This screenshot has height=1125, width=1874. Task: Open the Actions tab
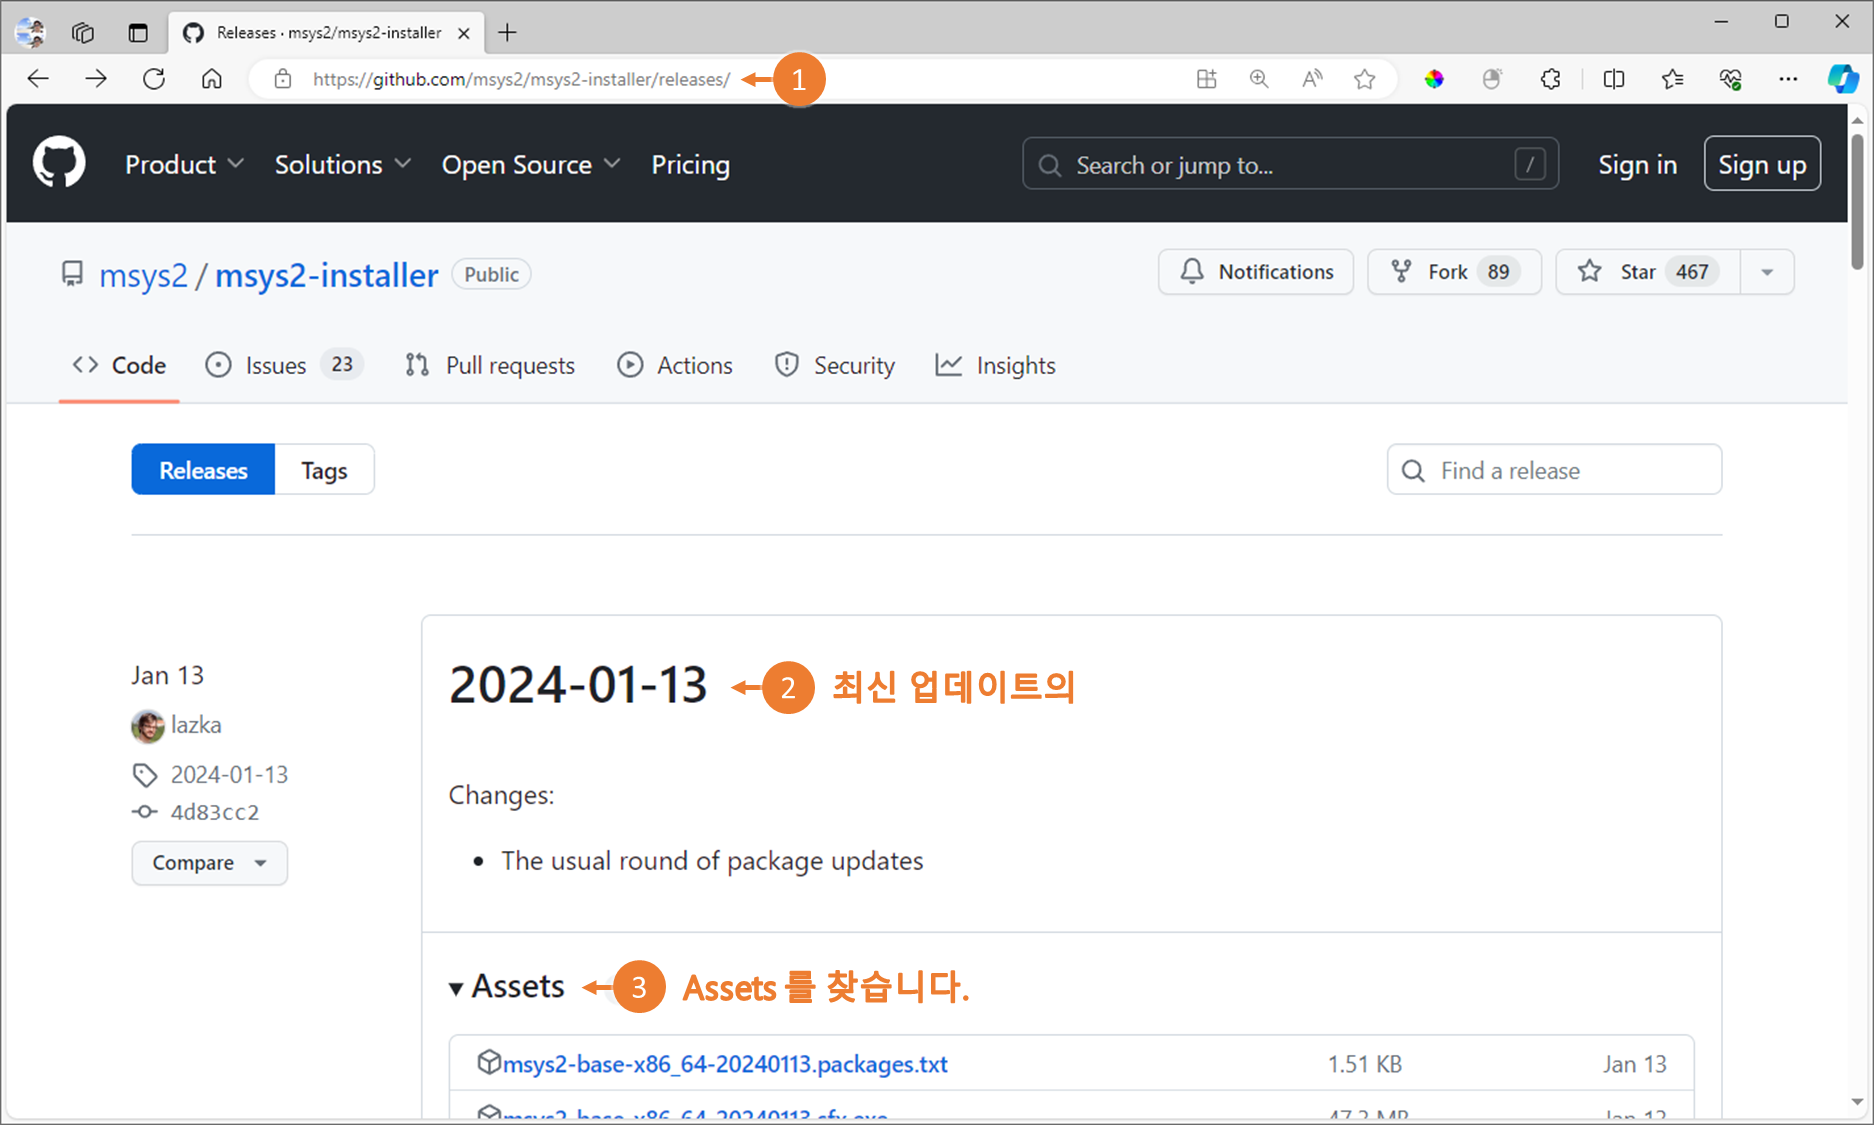[675, 365]
